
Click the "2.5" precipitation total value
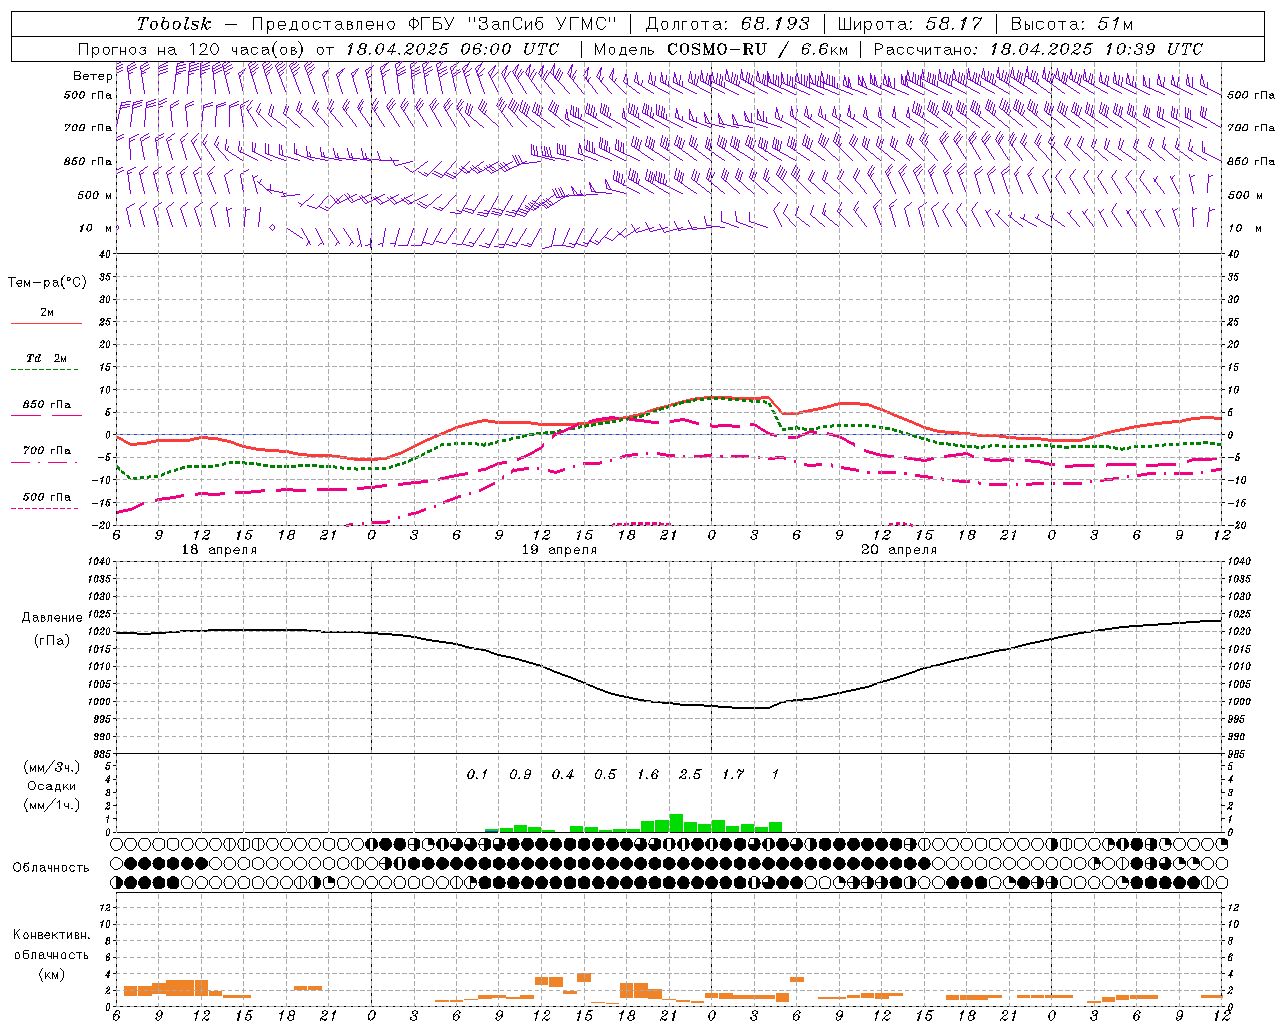(x=690, y=775)
